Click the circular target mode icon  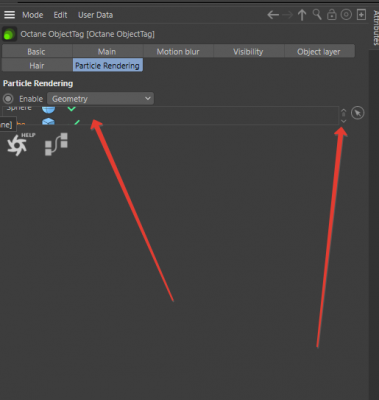346,15
